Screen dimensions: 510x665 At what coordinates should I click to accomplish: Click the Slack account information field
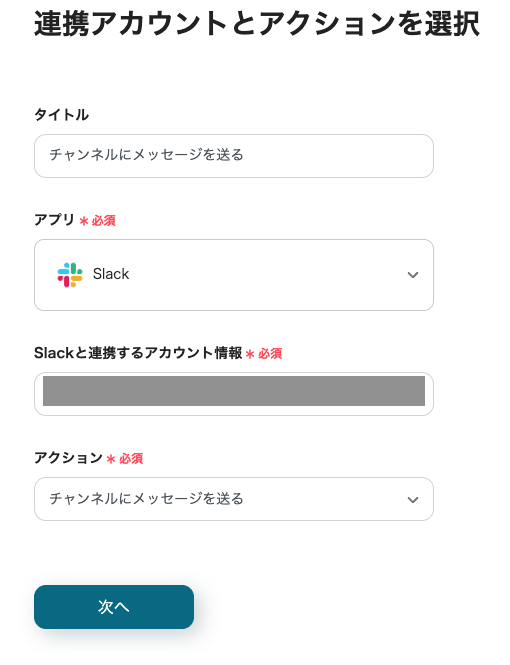(234, 394)
